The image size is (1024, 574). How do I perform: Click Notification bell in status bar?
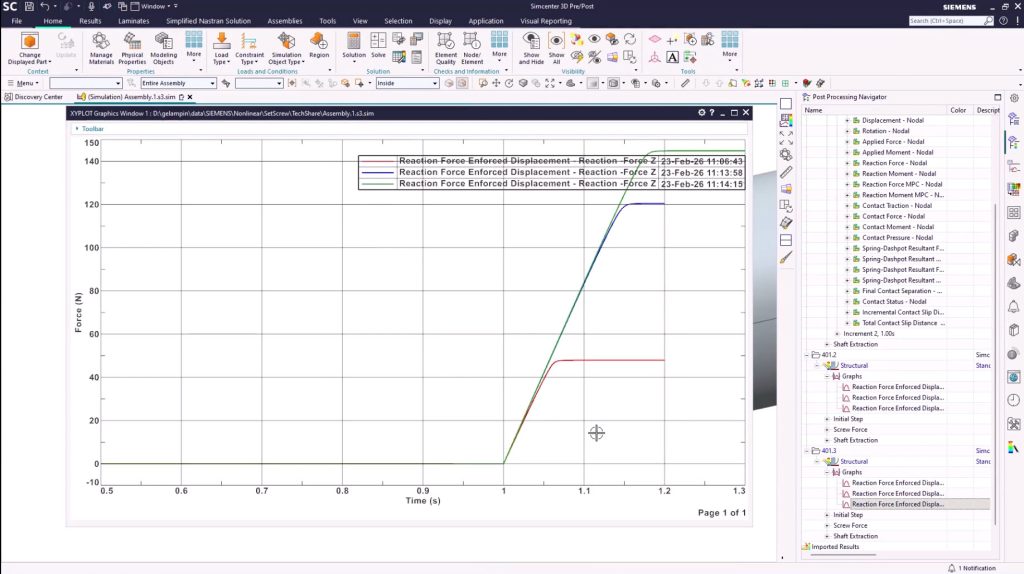952,568
